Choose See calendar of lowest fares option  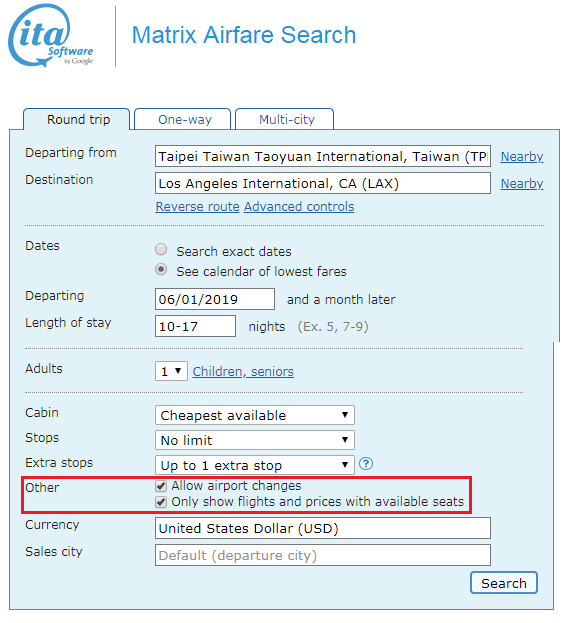point(161,269)
